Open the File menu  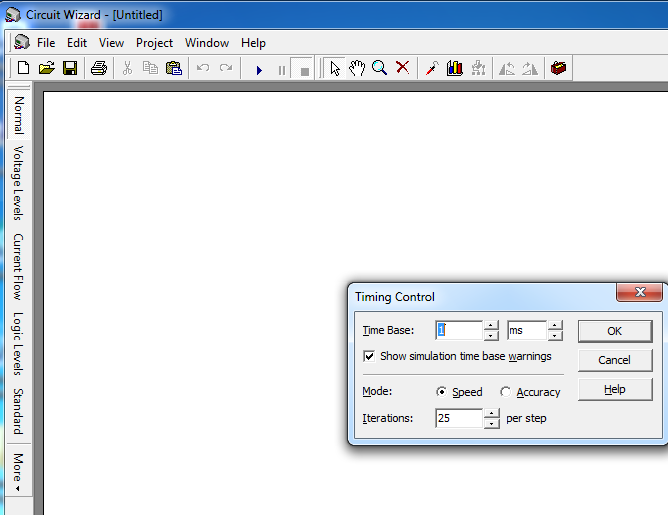point(46,43)
